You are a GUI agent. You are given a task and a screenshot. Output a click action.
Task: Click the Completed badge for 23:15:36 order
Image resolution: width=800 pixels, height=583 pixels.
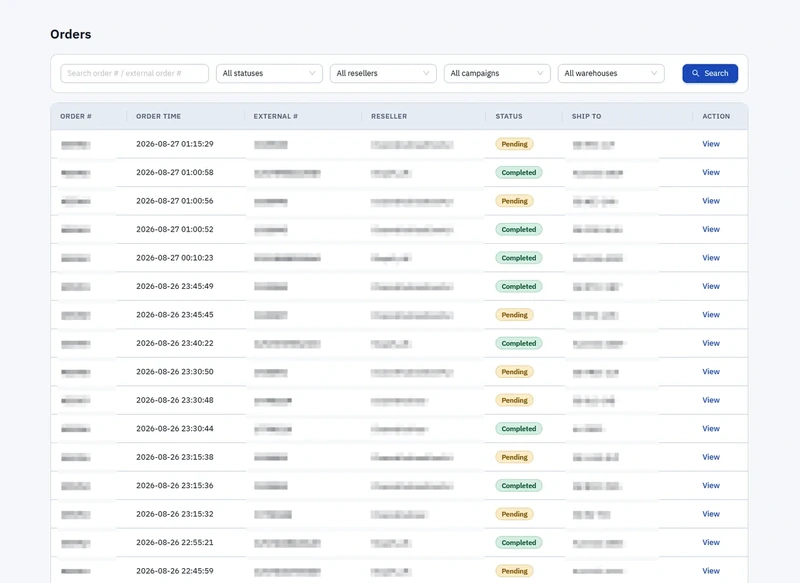pyautogui.click(x=518, y=486)
